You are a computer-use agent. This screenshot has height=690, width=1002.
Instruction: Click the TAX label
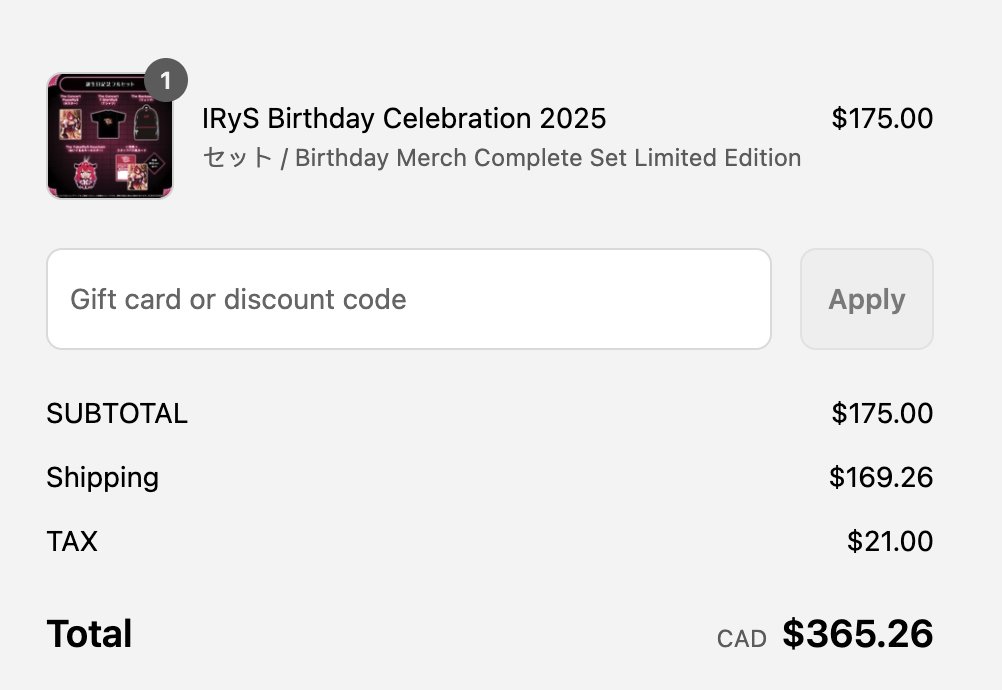(72, 542)
